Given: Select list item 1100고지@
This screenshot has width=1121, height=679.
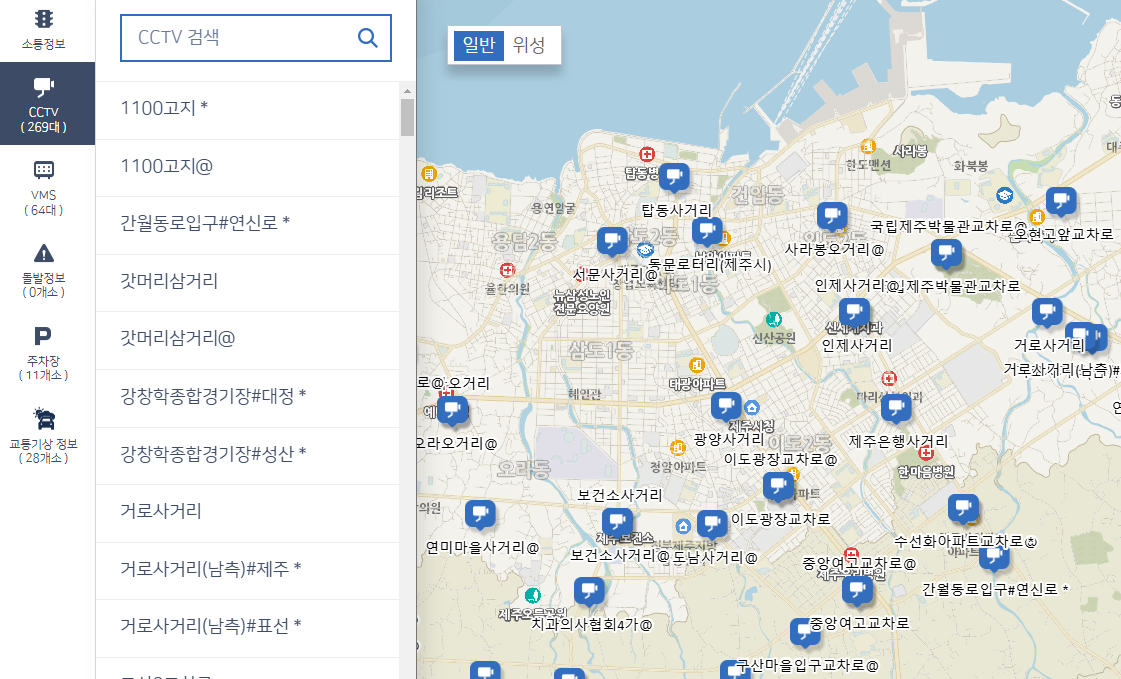Looking at the screenshot, I should [247, 168].
